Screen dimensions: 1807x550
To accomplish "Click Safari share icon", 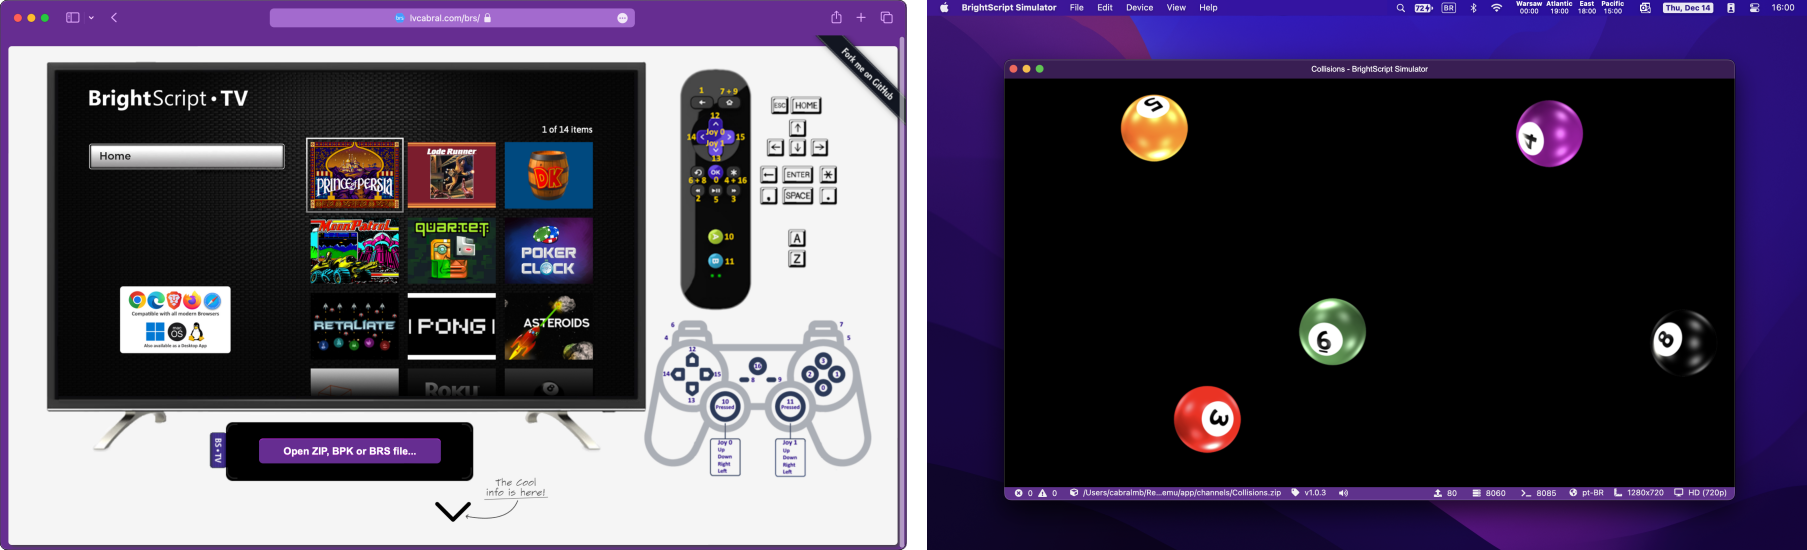I will click(836, 17).
